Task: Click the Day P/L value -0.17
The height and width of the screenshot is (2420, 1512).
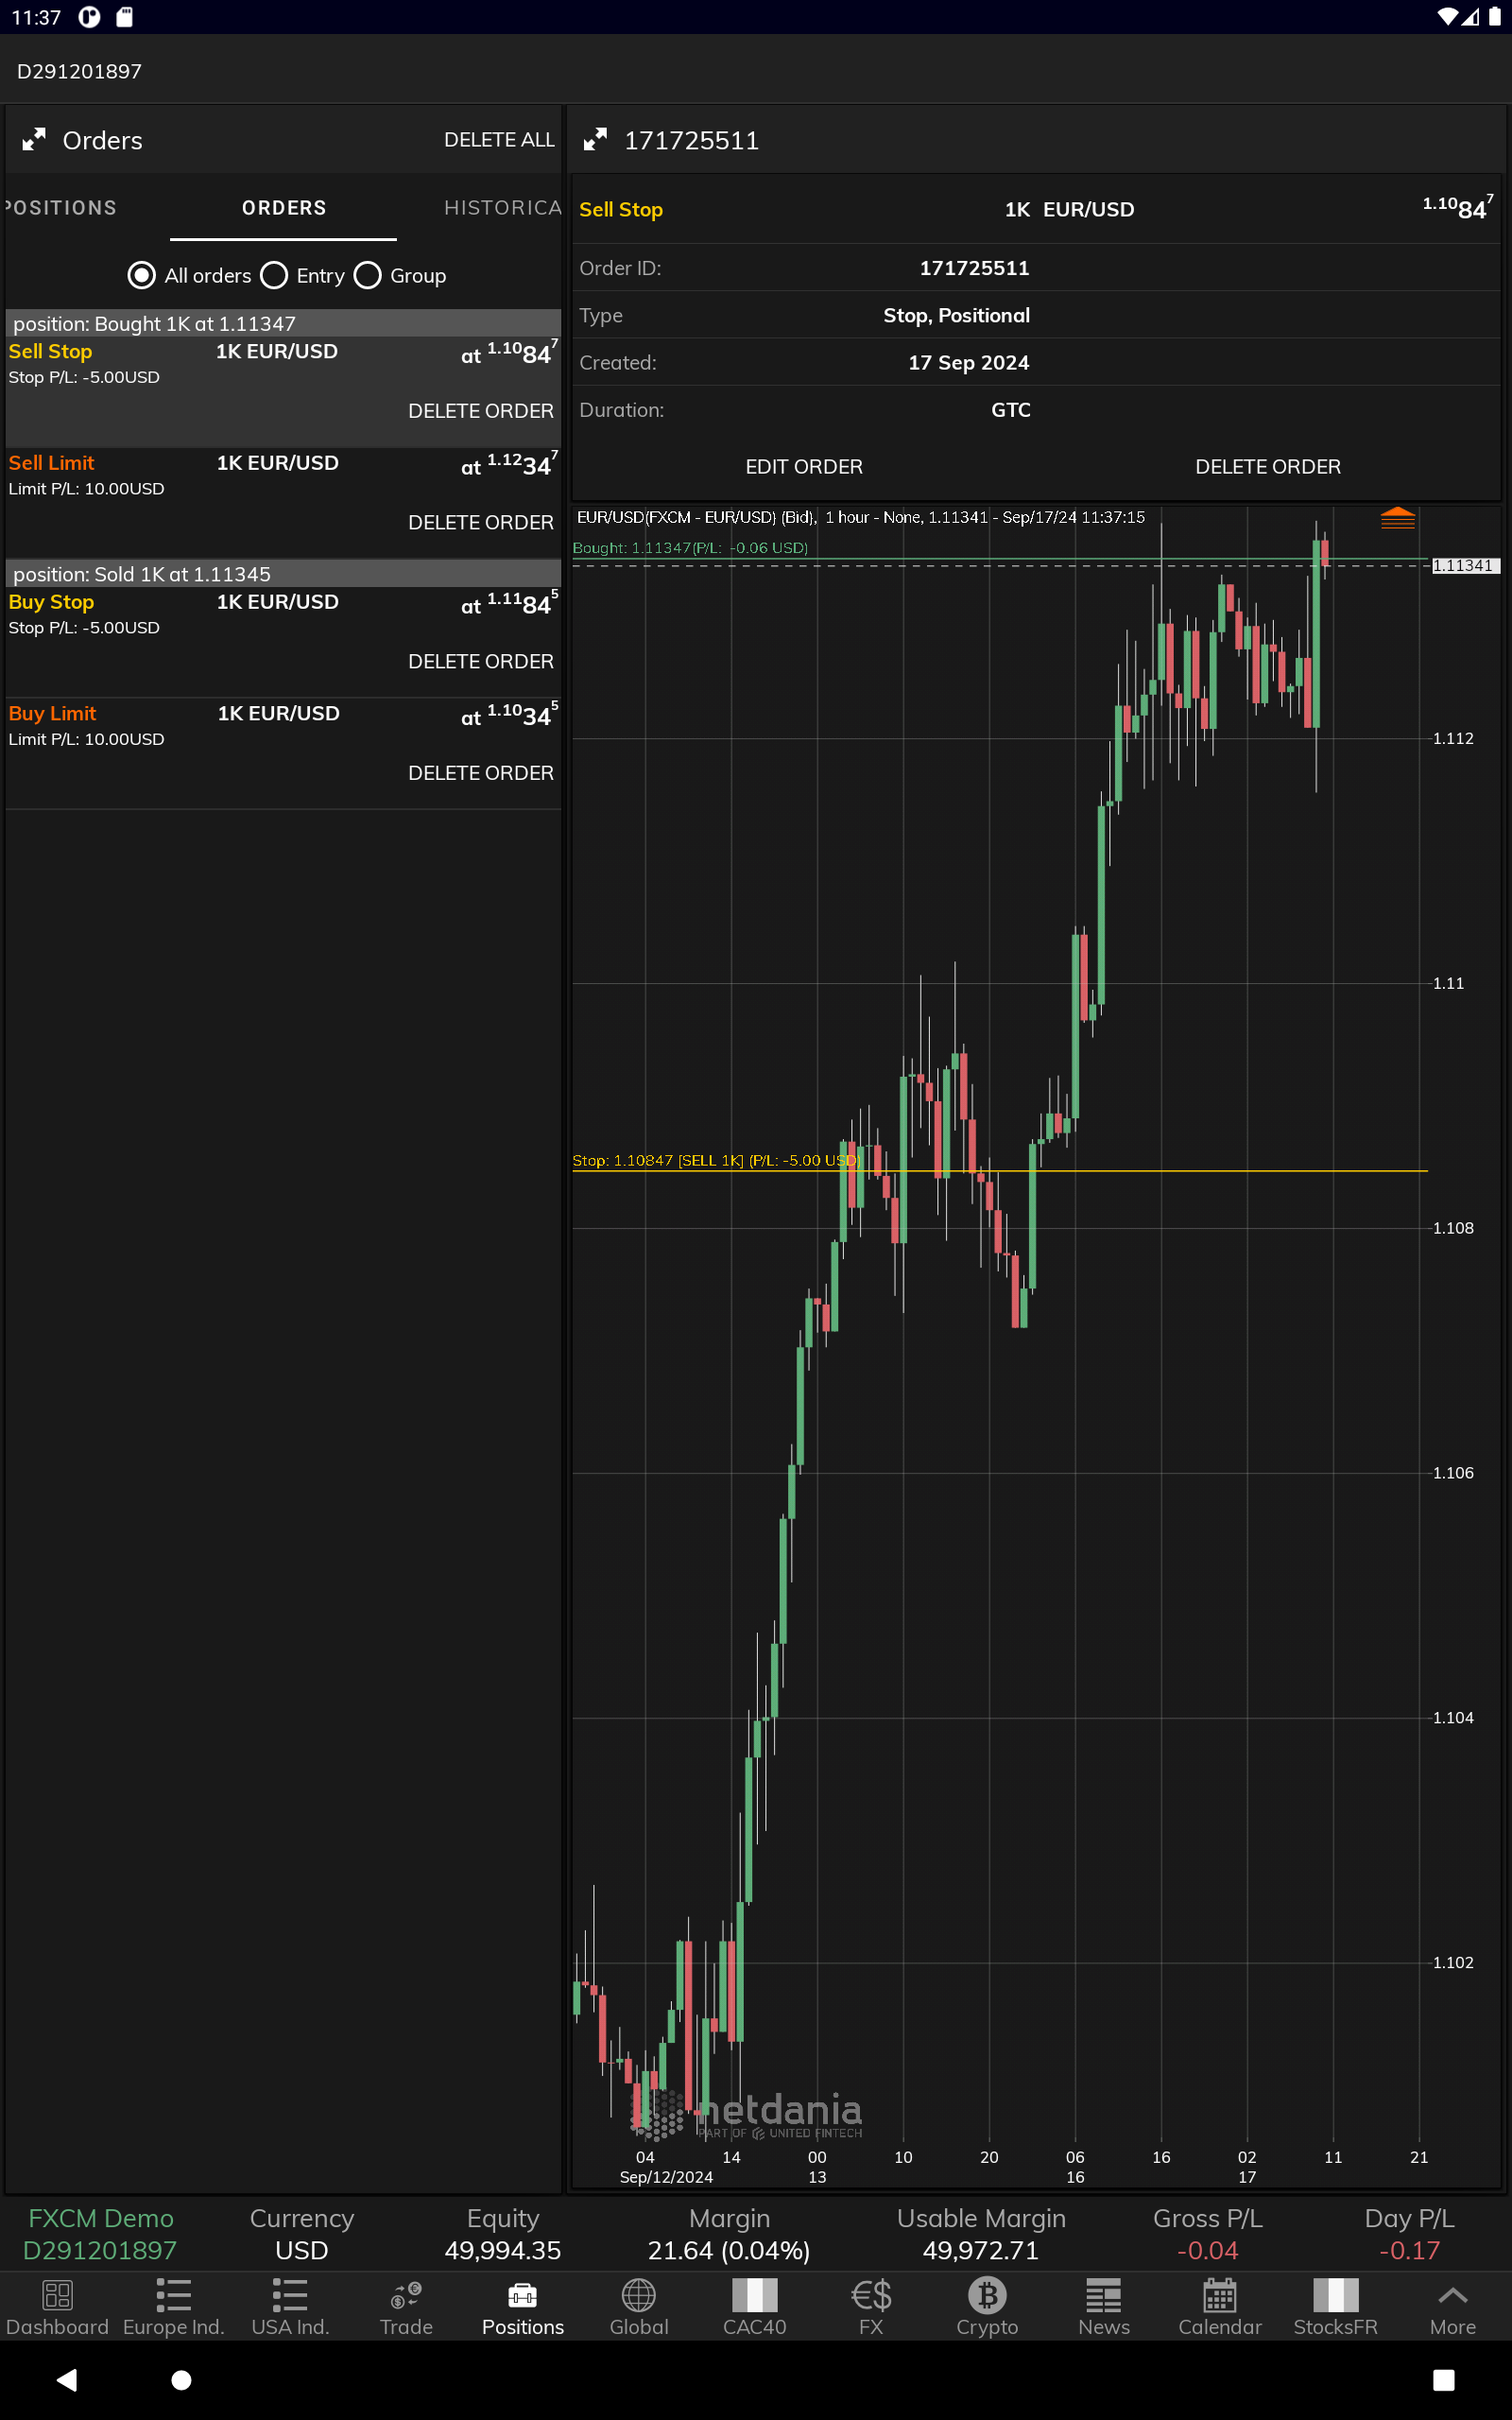Action: tap(1409, 2250)
